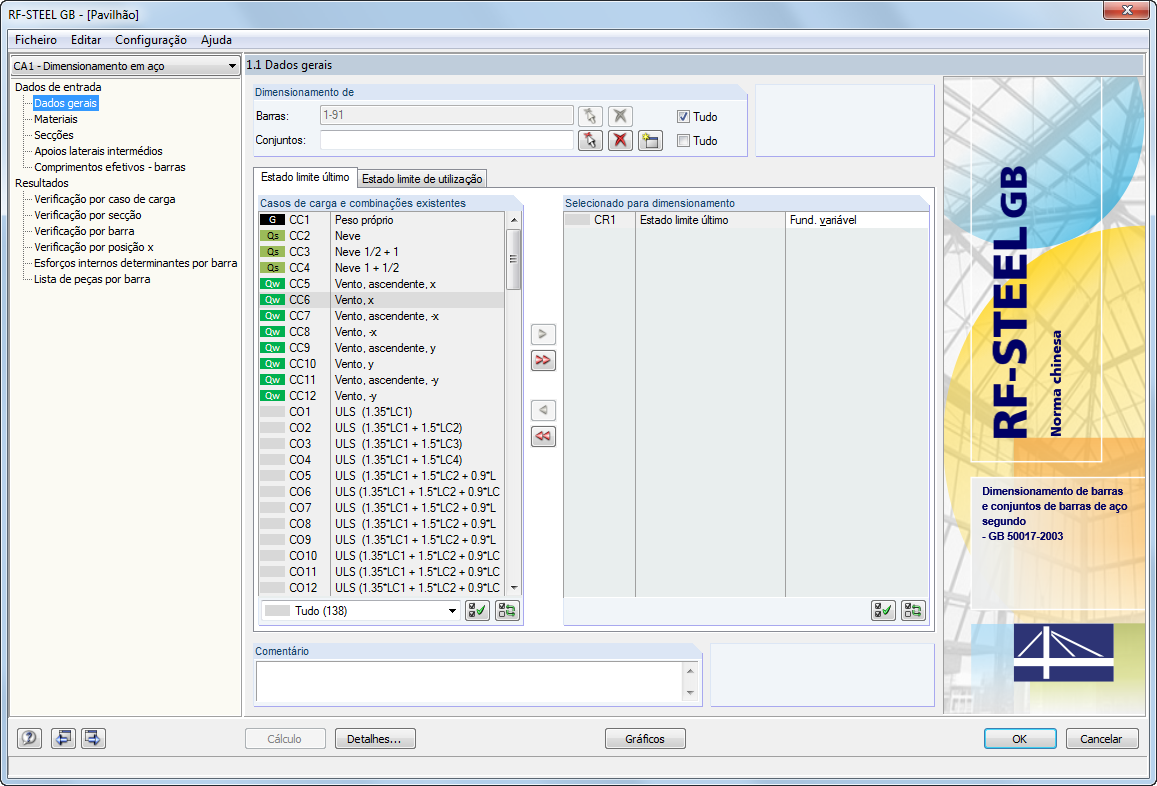
Task: Click the Cancelar button
Action: click(x=1102, y=739)
